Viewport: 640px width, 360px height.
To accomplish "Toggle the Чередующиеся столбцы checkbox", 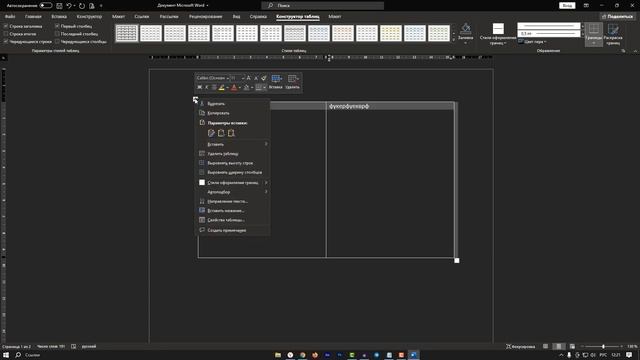I will [57, 42].
